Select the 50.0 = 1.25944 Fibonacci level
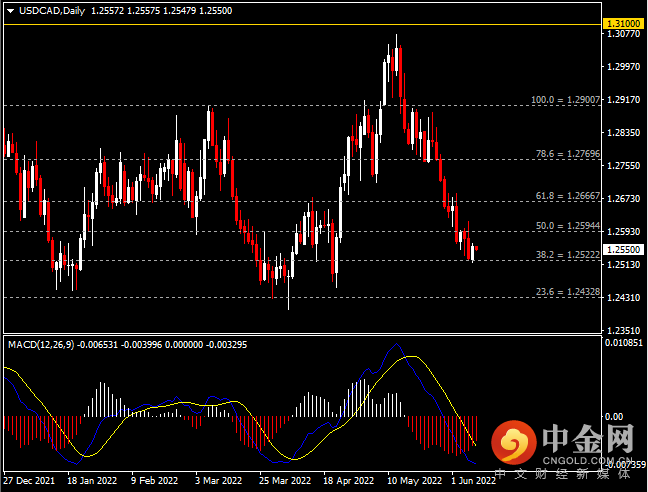 [x=568, y=226]
